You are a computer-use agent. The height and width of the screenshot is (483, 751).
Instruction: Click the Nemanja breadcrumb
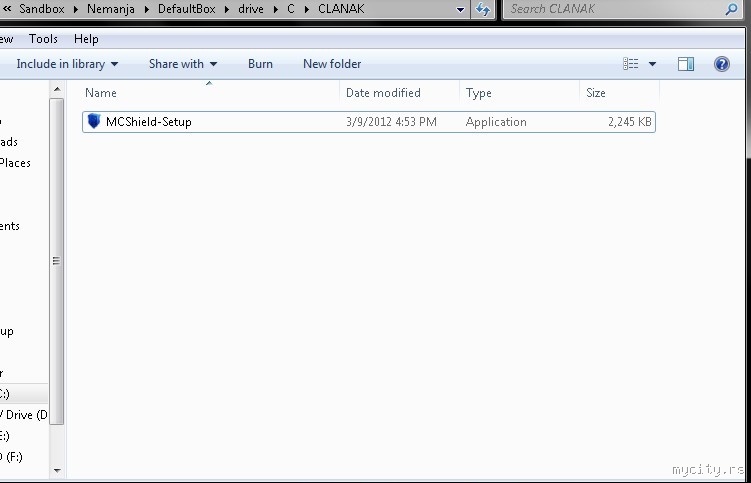click(111, 9)
